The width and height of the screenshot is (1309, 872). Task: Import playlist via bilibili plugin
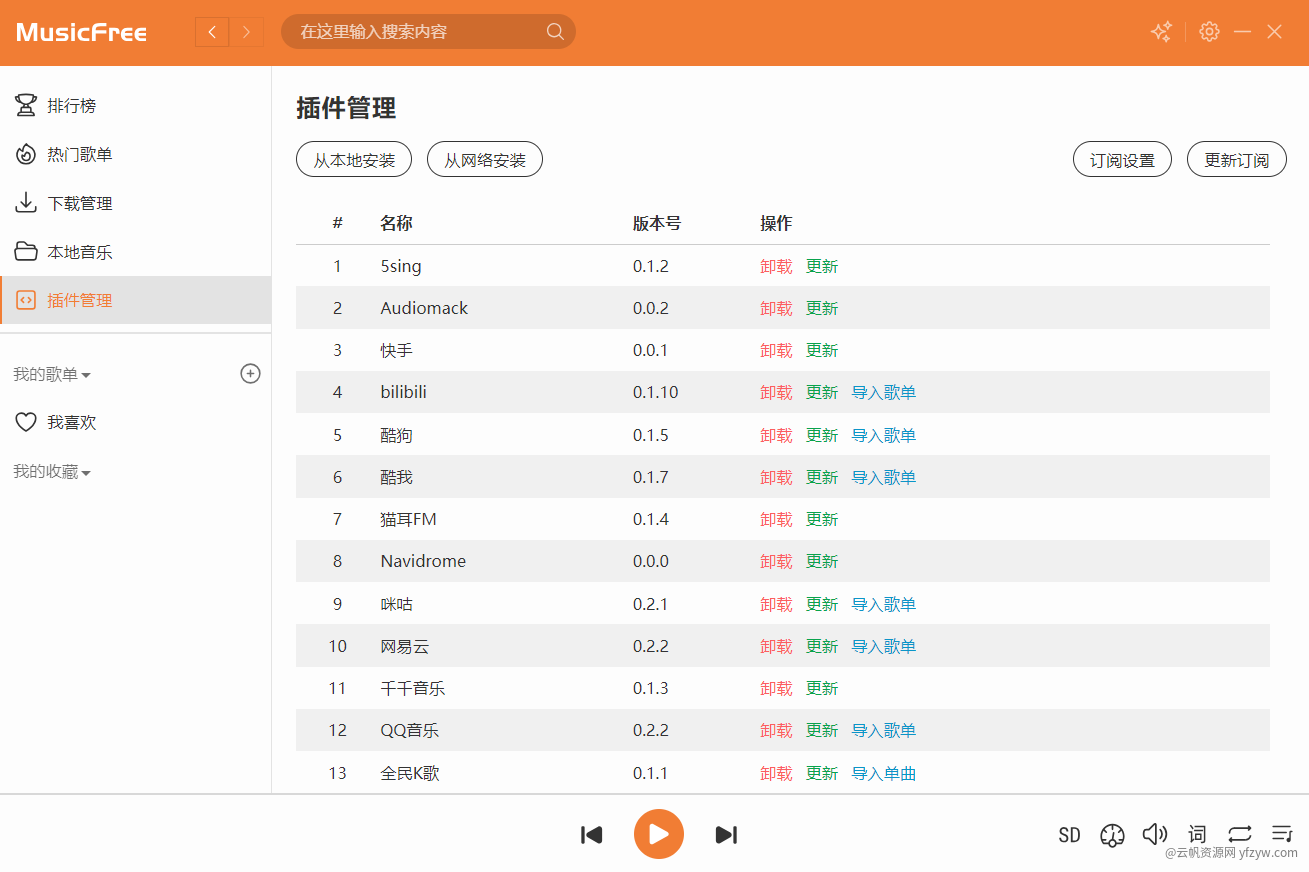884,392
